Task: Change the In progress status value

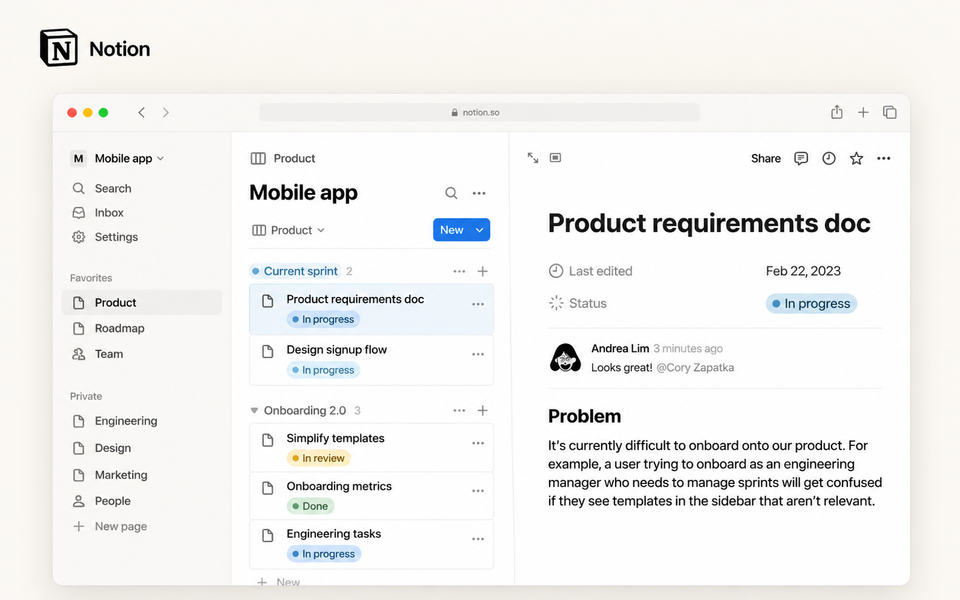Action: point(811,304)
